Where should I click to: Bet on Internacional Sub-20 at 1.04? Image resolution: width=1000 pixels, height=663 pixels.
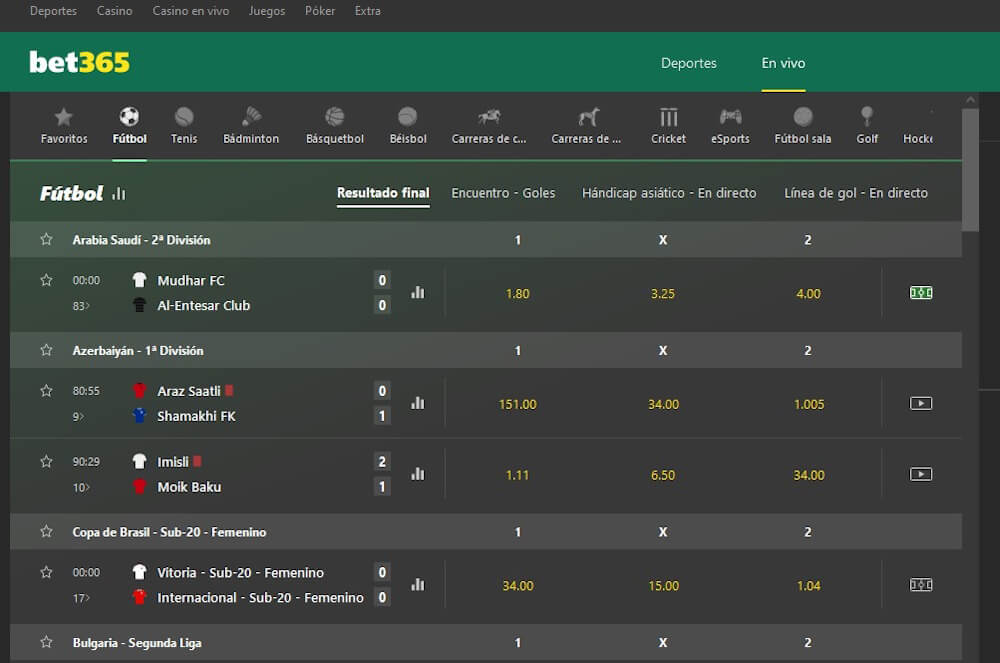[x=809, y=585]
